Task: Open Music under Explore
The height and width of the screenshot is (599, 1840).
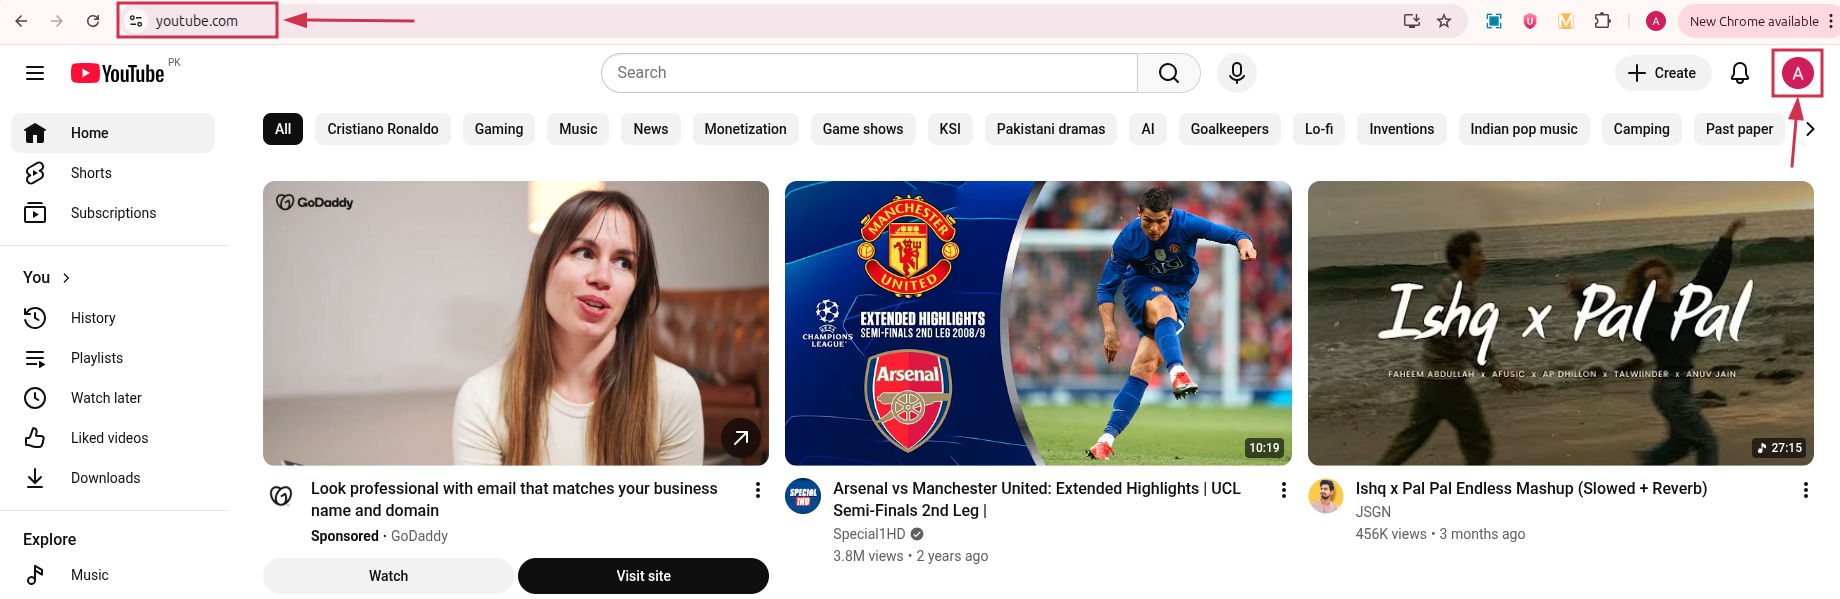Action: 113,575
